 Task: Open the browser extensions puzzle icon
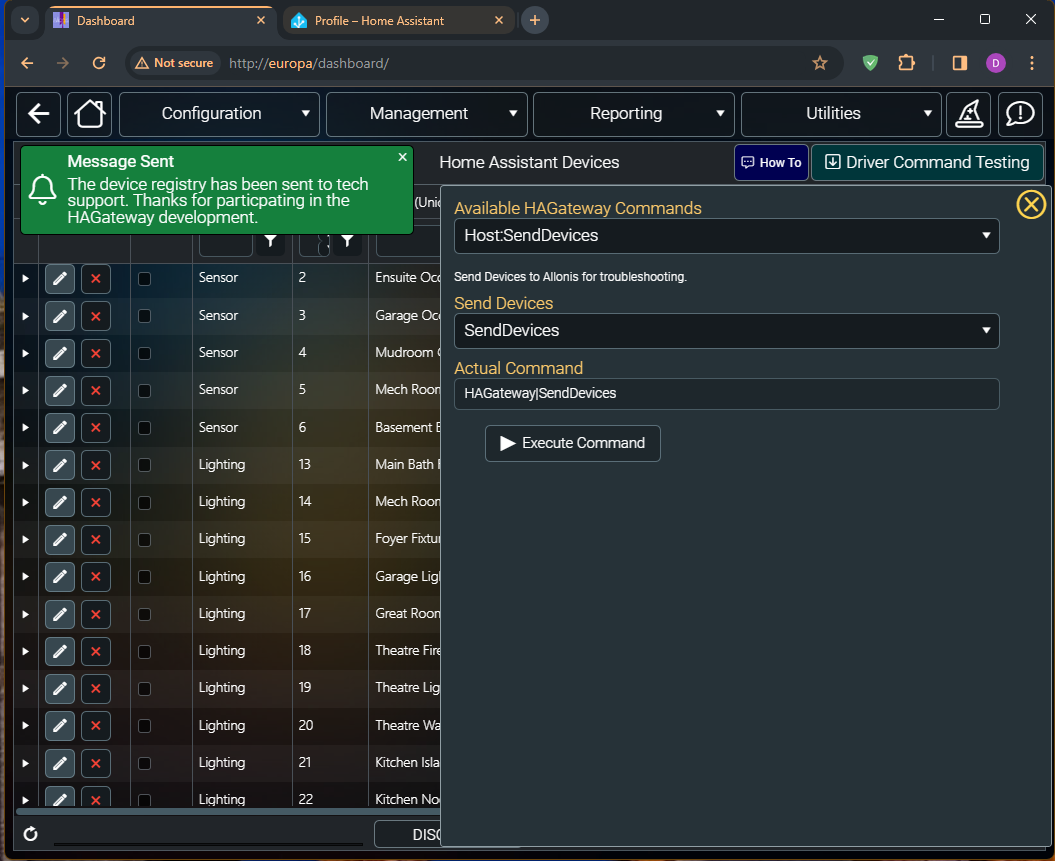click(906, 63)
